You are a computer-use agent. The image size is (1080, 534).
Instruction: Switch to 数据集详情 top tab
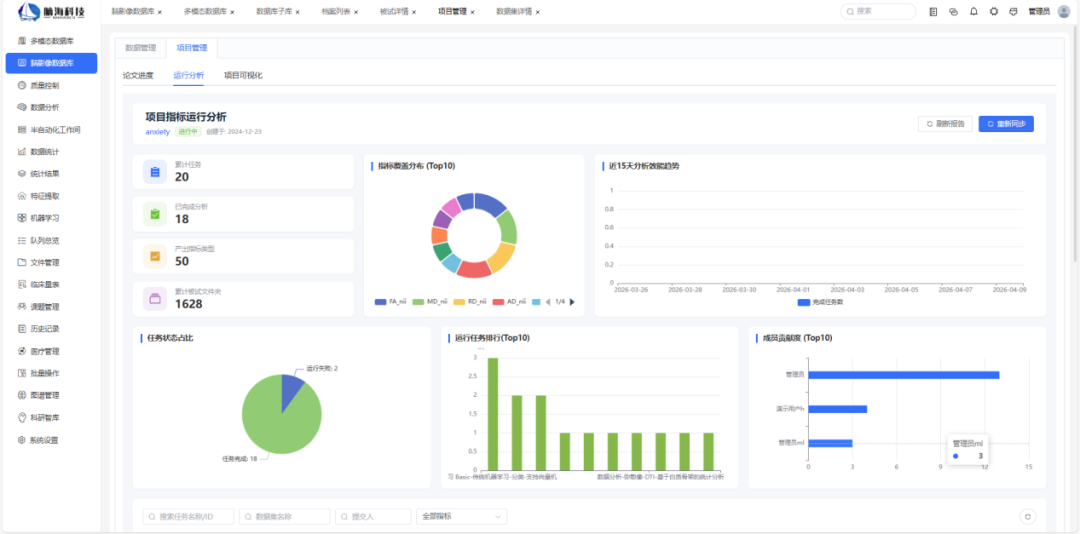point(514,12)
